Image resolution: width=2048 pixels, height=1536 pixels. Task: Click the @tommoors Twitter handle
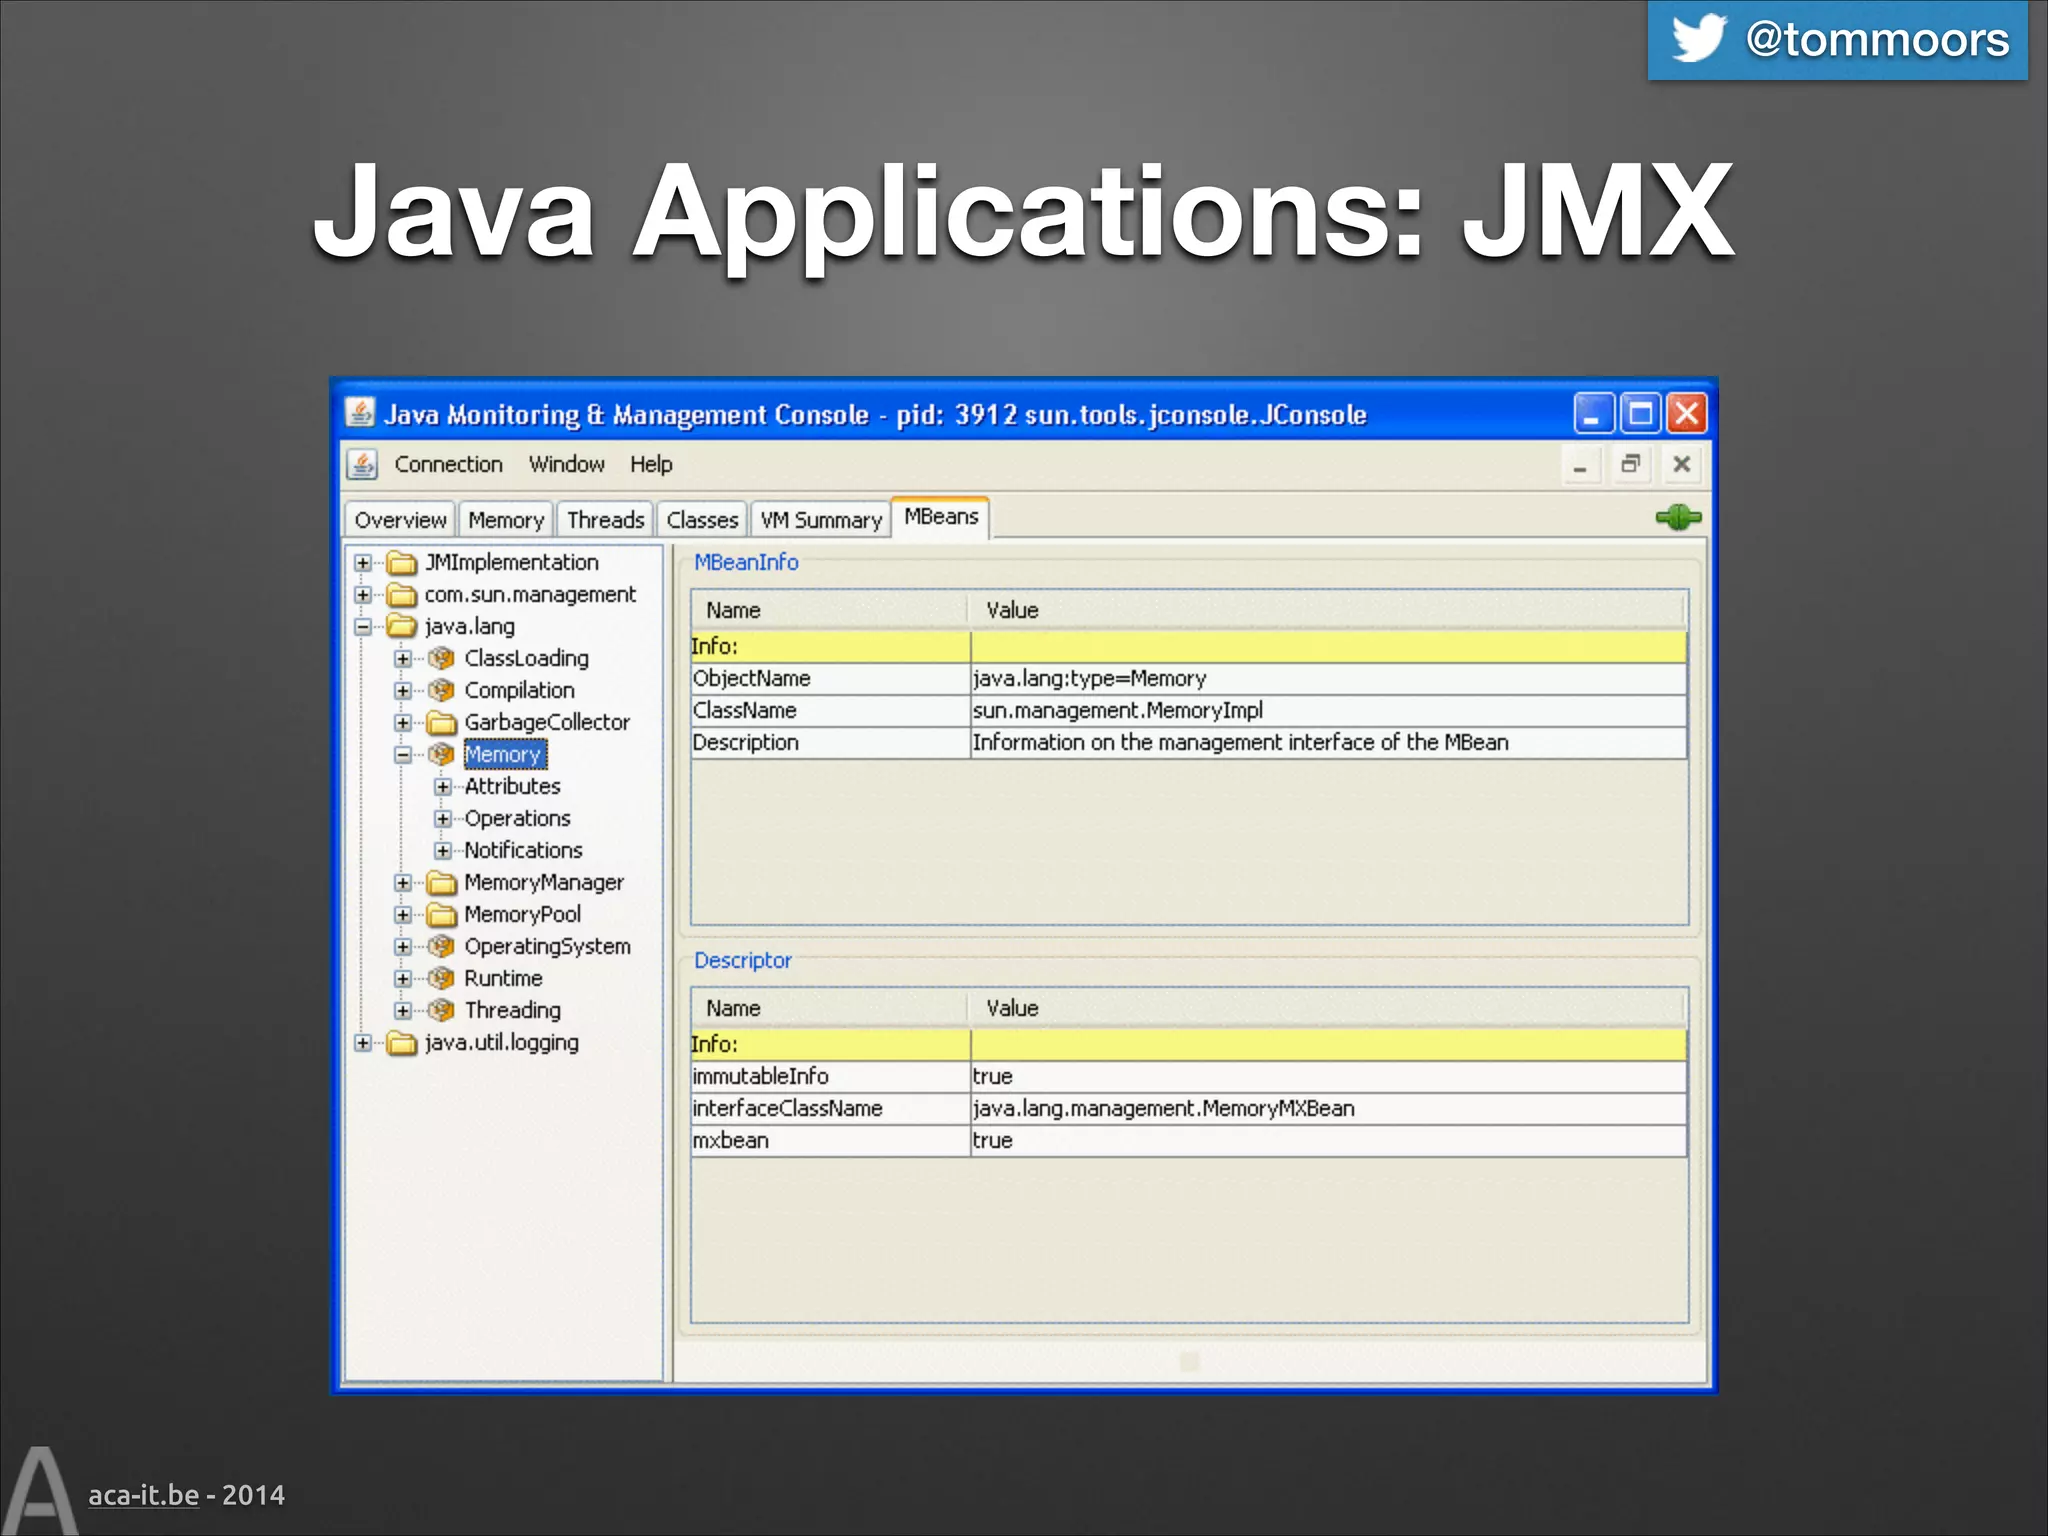tap(1877, 40)
